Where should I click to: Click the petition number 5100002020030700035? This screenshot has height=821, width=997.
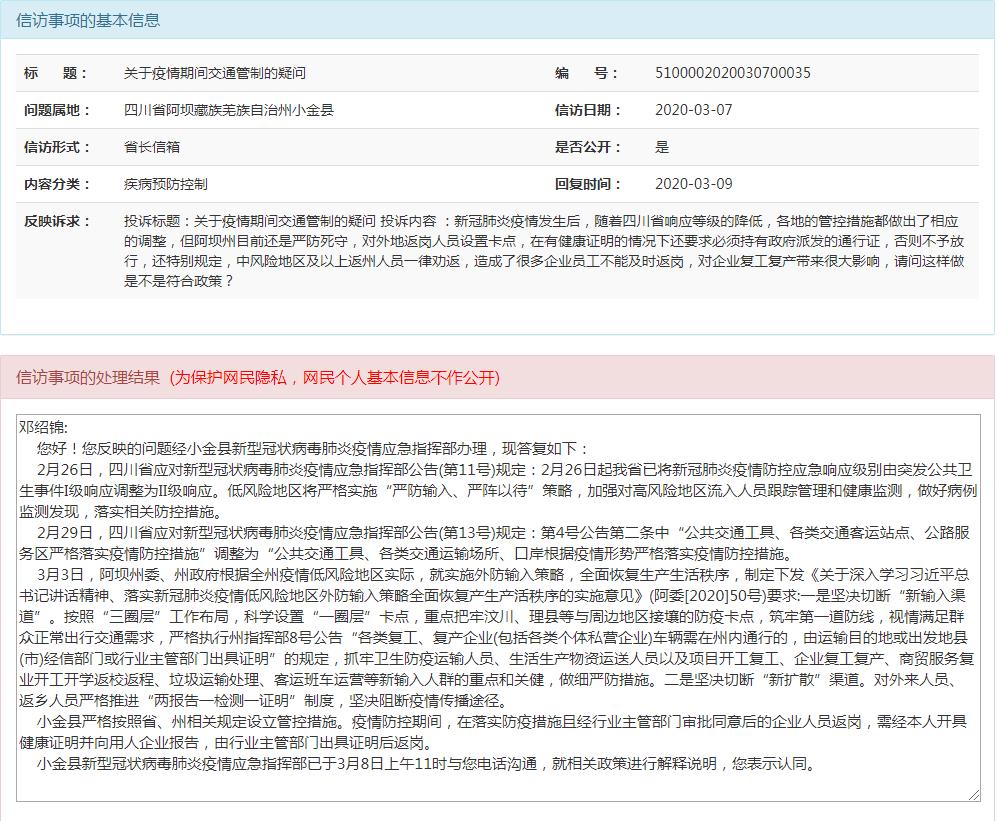click(x=732, y=73)
